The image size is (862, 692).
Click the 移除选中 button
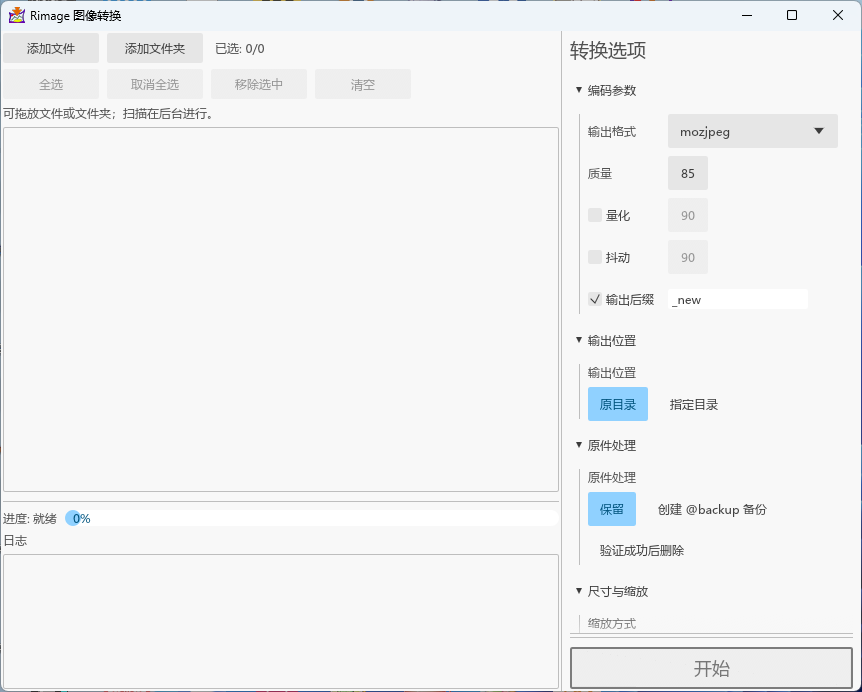pyautogui.click(x=258, y=84)
